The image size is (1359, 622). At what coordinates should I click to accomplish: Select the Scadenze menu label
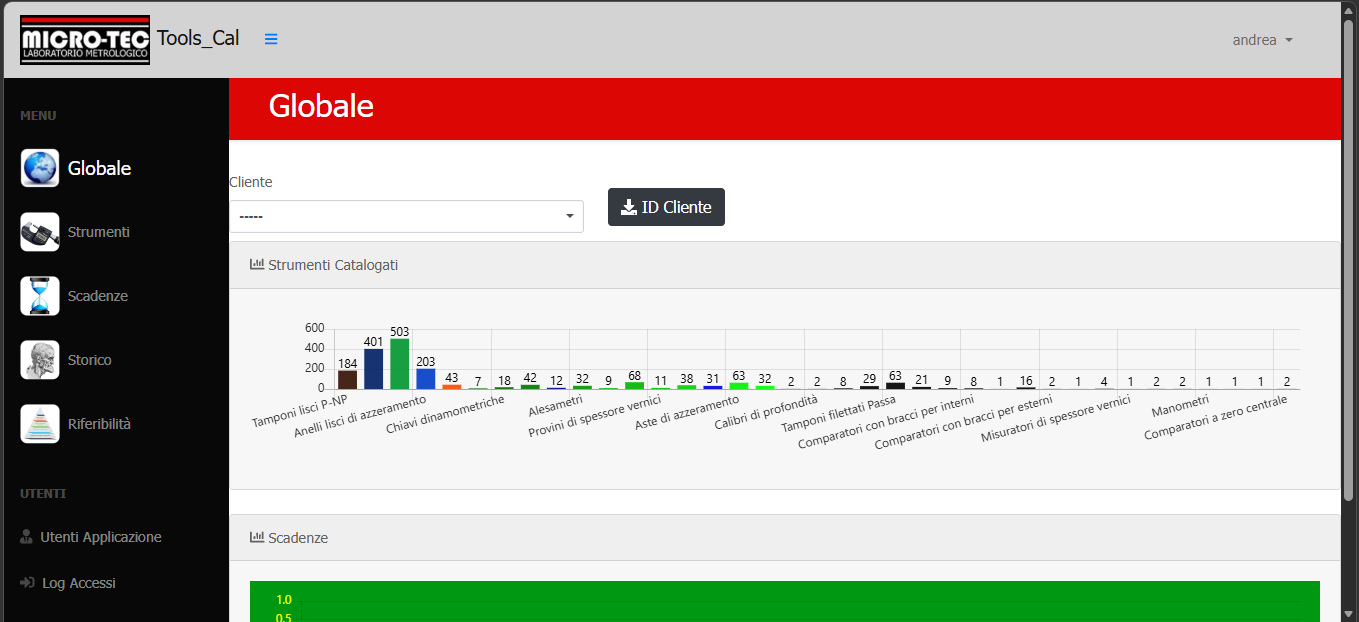(x=98, y=296)
